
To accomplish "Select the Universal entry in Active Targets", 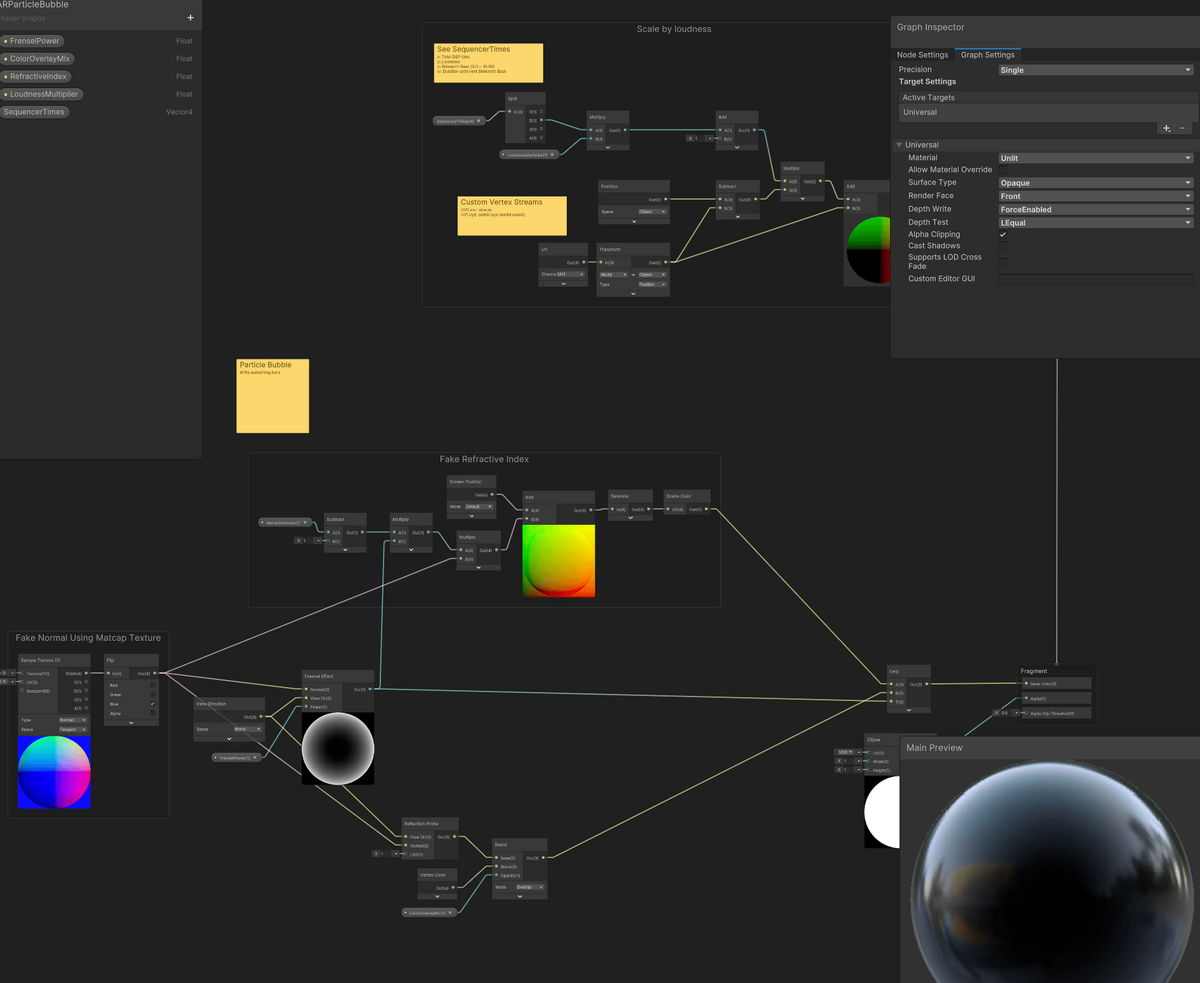I will tap(1046, 112).
